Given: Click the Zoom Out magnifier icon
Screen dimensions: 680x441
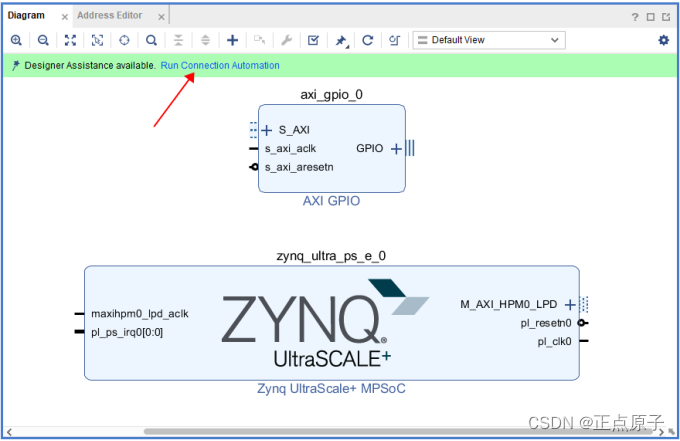Looking at the screenshot, I should pos(43,40).
